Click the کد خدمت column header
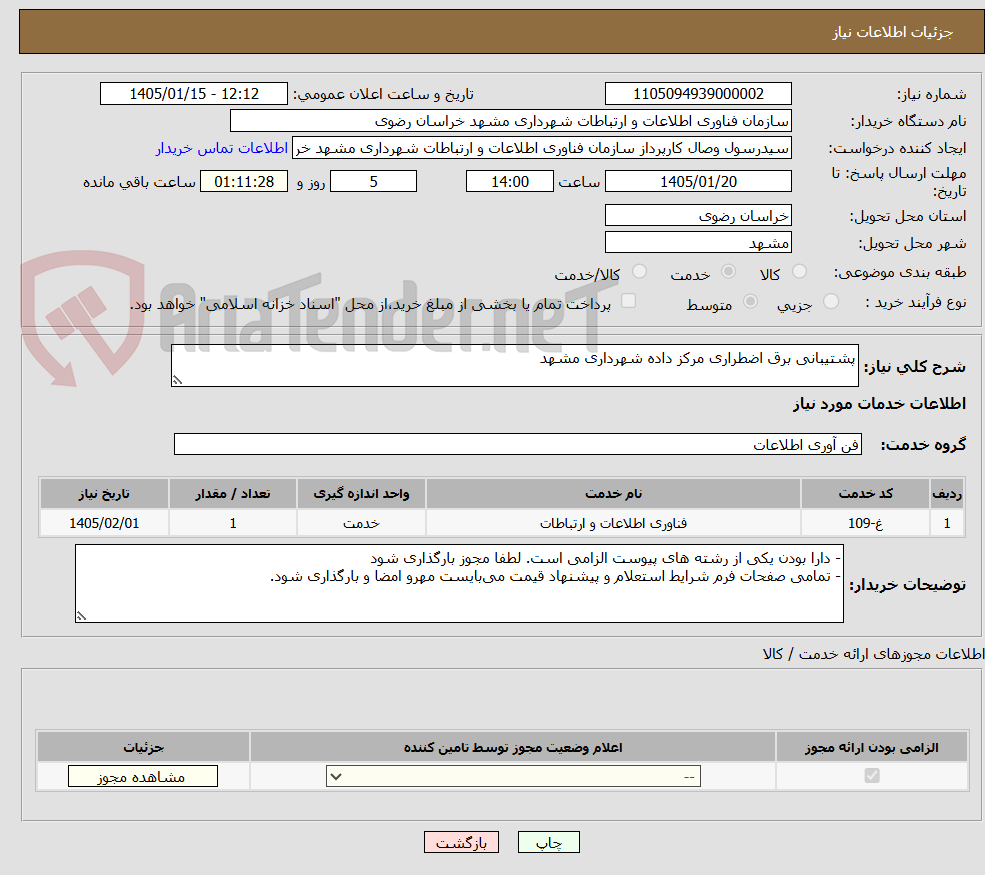 (x=865, y=494)
